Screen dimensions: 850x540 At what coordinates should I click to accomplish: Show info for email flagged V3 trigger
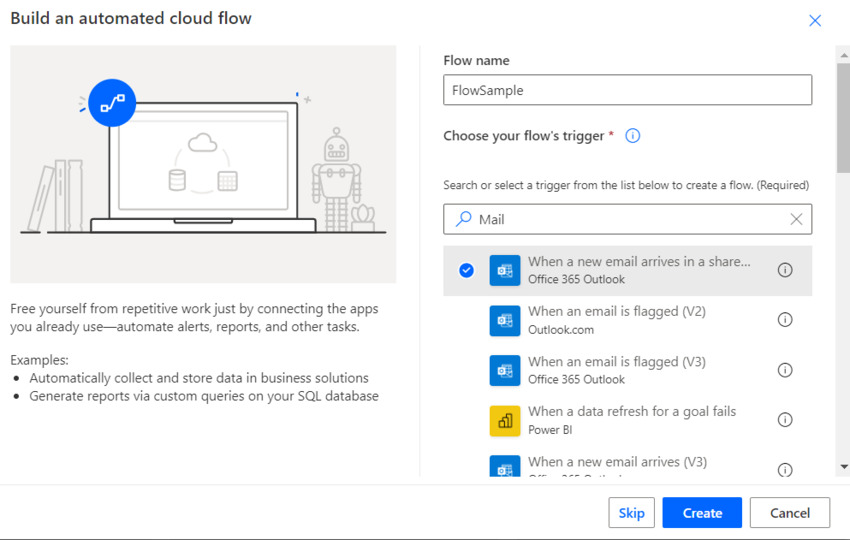[785, 370]
